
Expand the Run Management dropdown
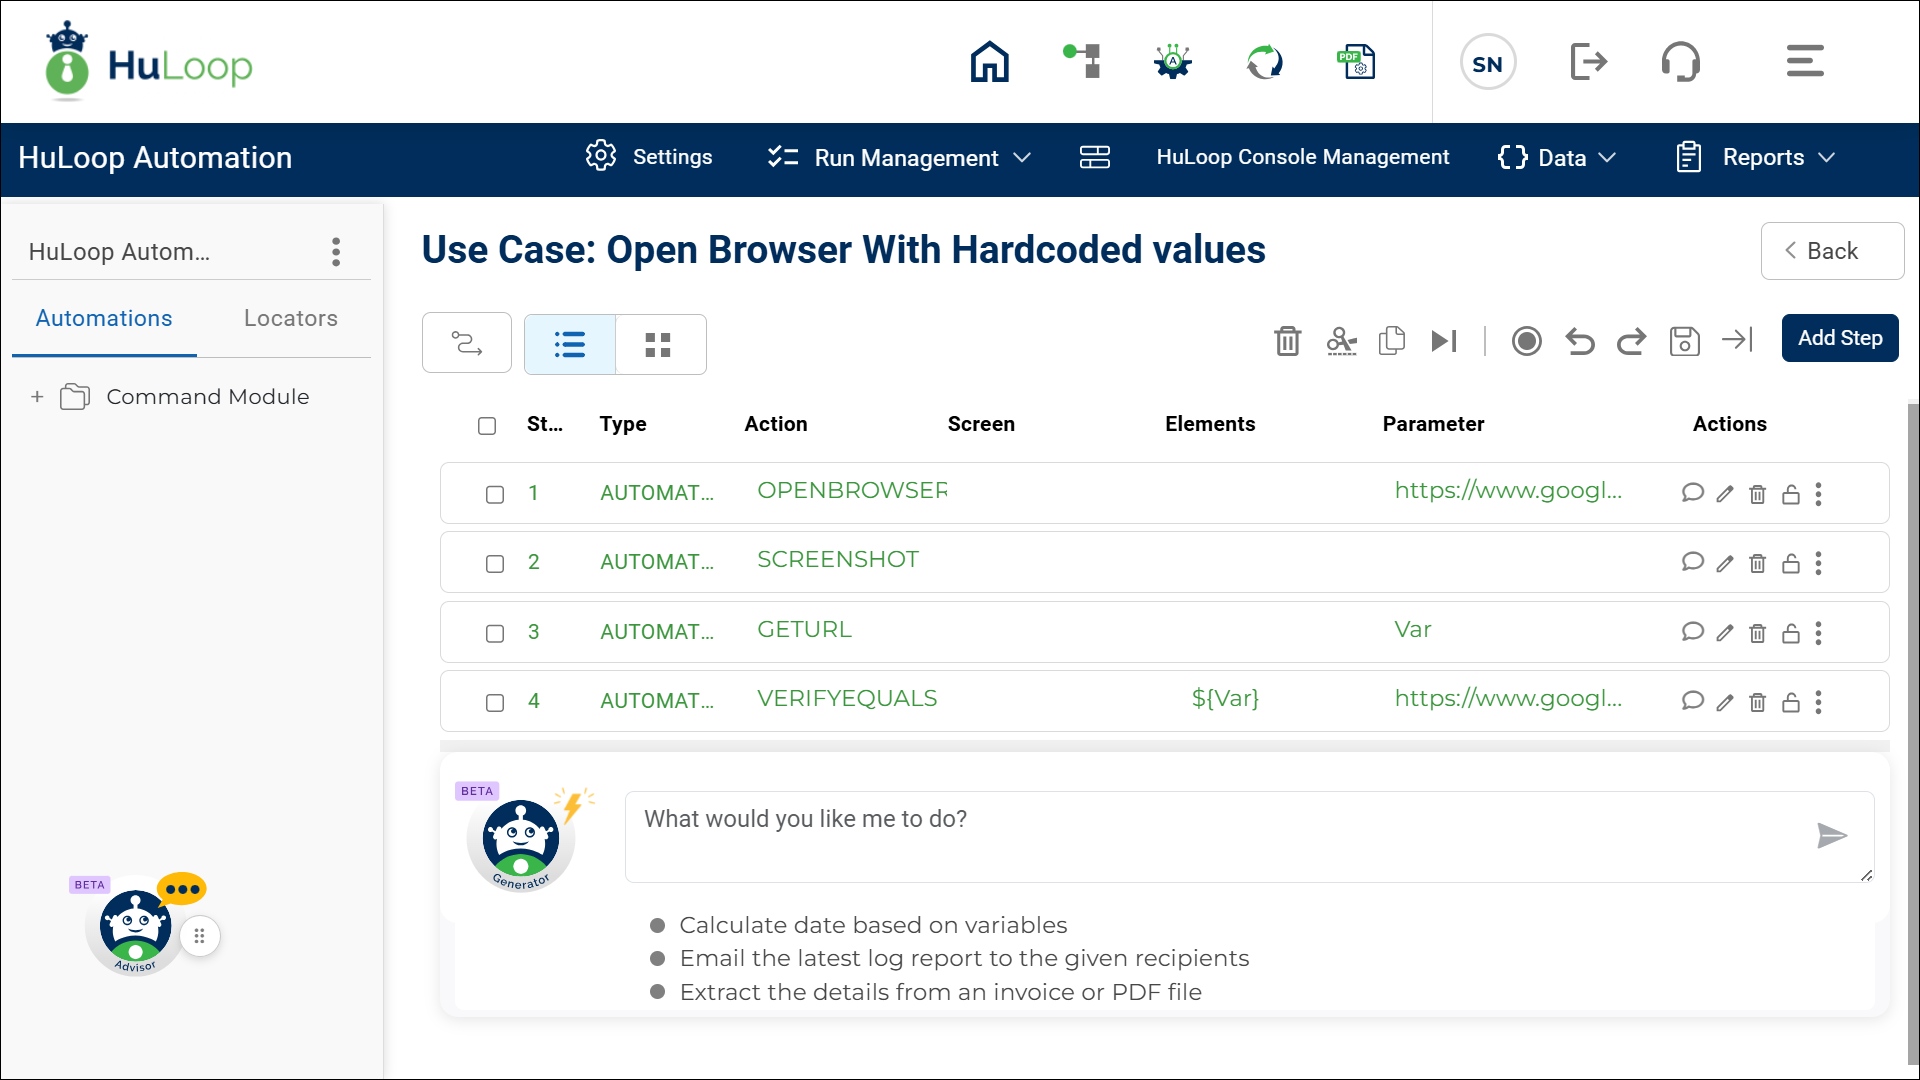(899, 158)
